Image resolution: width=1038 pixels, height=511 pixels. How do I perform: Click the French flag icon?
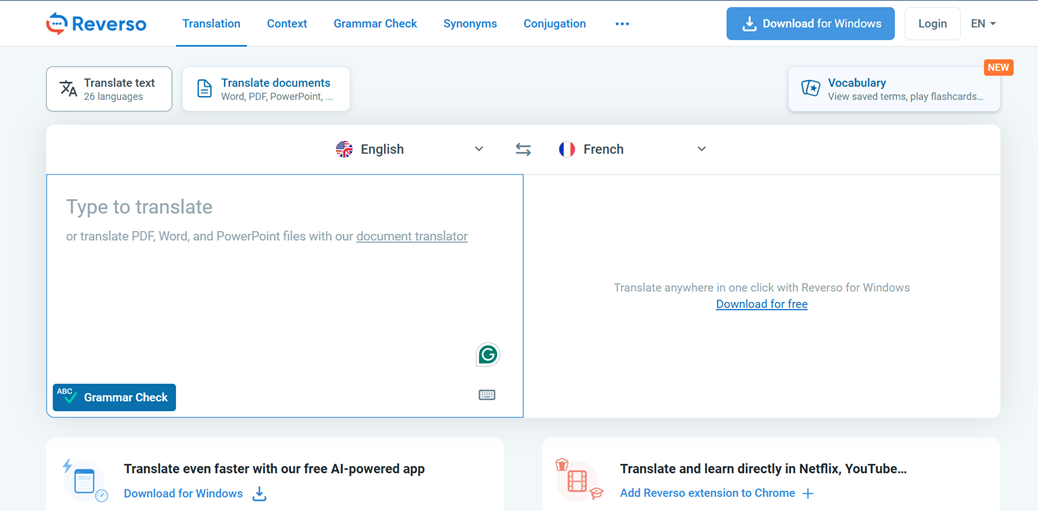click(567, 150)
